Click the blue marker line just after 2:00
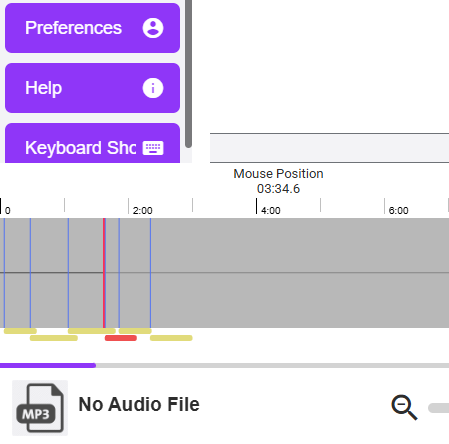 [150, 273]
